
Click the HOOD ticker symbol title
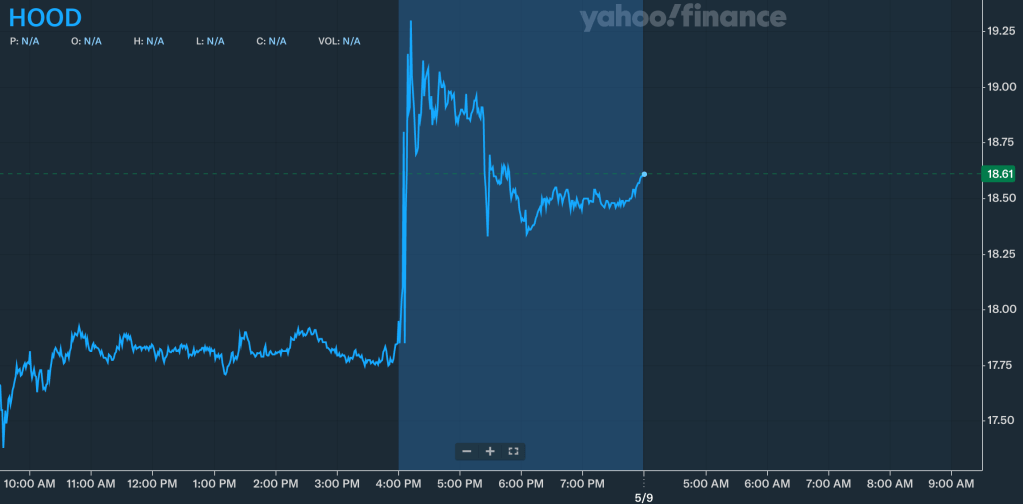click(45, 18)
